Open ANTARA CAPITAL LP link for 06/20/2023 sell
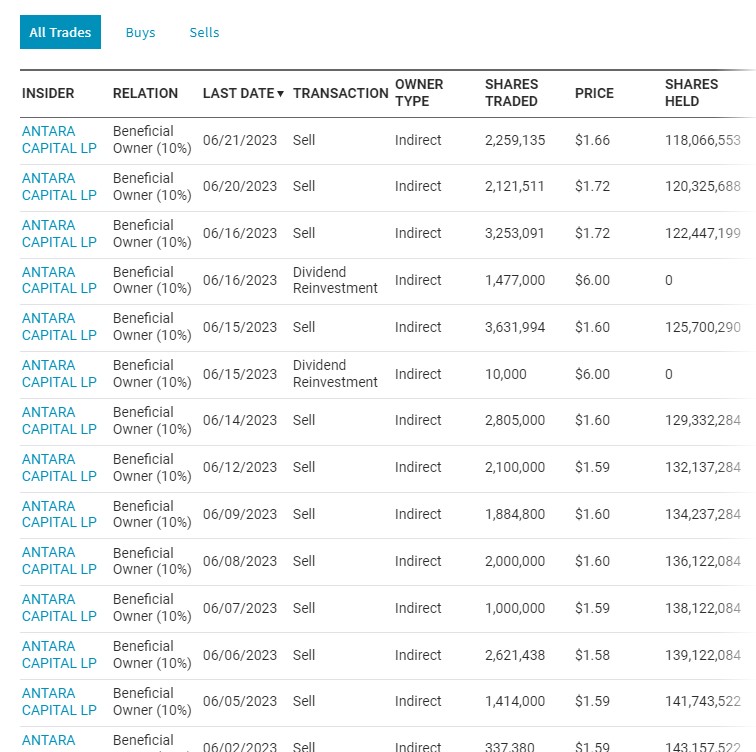Screen dimensions: 756x752 (59, 187)
